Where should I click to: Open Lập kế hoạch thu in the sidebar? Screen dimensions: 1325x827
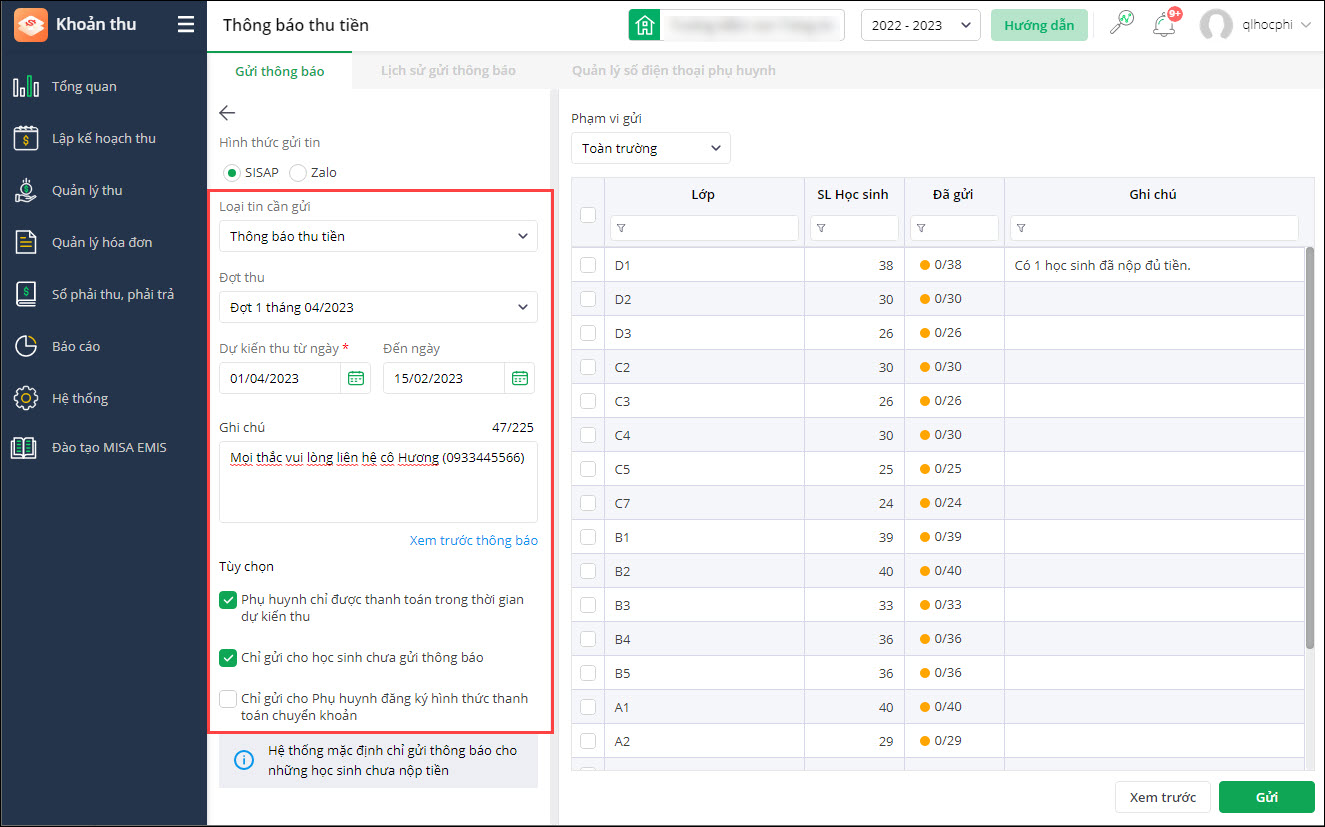coord(104,138)
